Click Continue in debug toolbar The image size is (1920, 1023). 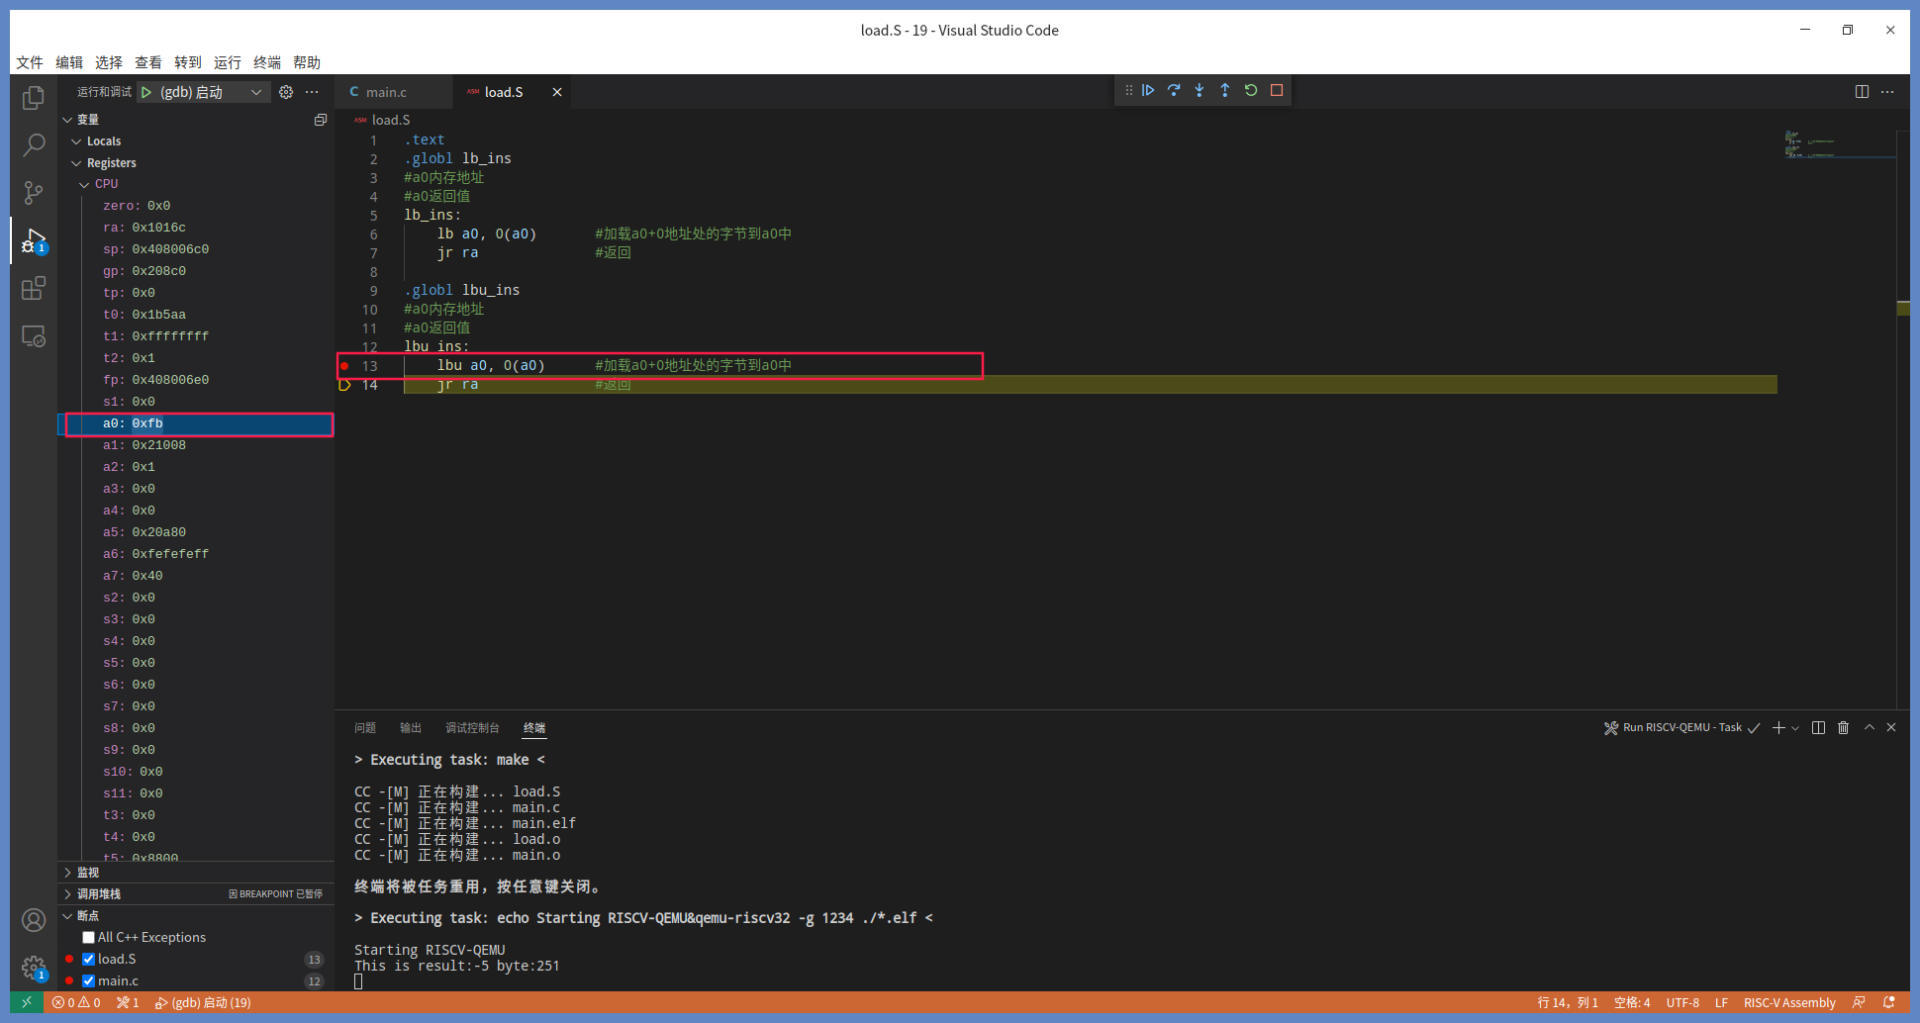pyautogui.click(x=1148, y=91)
